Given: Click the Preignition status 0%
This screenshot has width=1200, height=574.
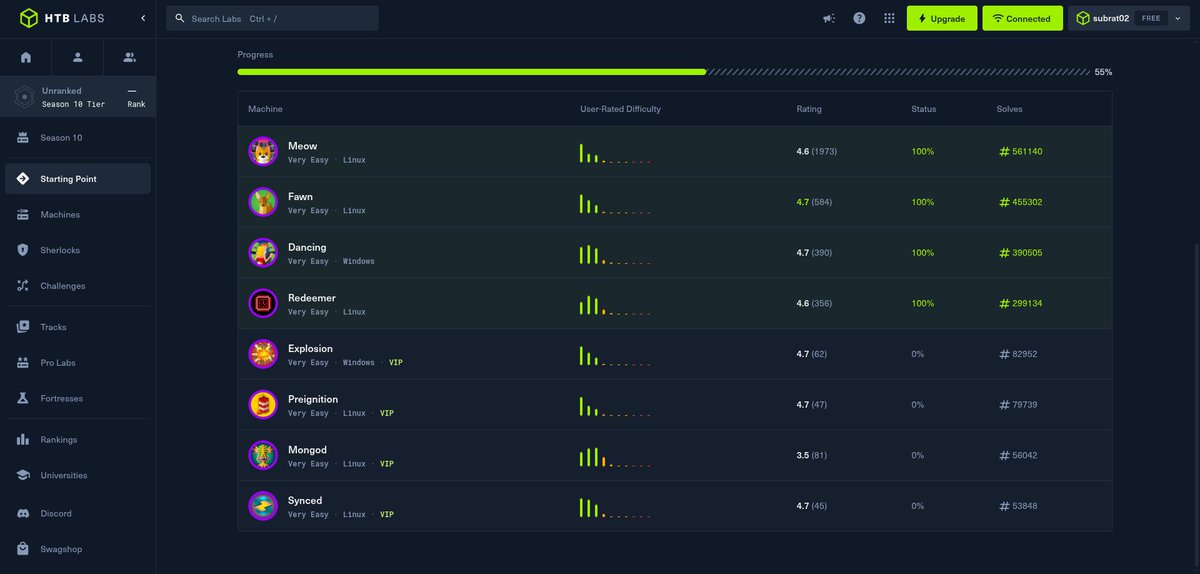Looking at the screenshot, I should pyautogui.click(x=917, y=405).
